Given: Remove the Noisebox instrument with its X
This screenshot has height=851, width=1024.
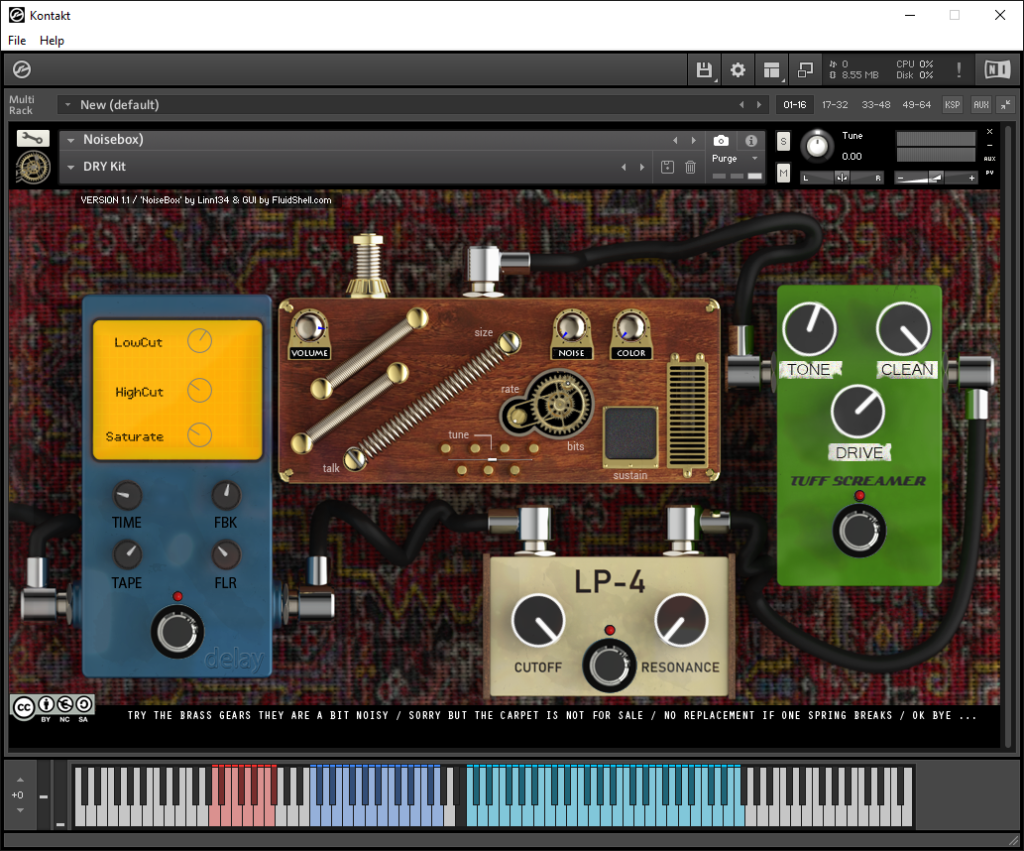Looking at the screenshot, I should [x=989, y=132].
